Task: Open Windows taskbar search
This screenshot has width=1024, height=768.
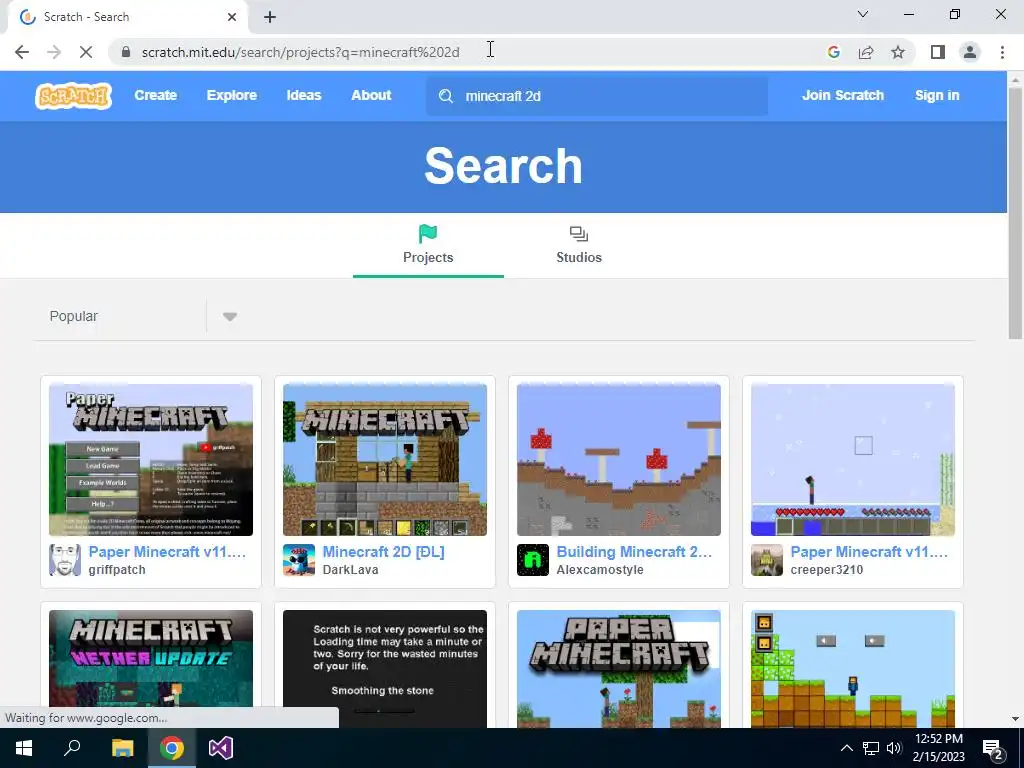Action: coord(72,748)
